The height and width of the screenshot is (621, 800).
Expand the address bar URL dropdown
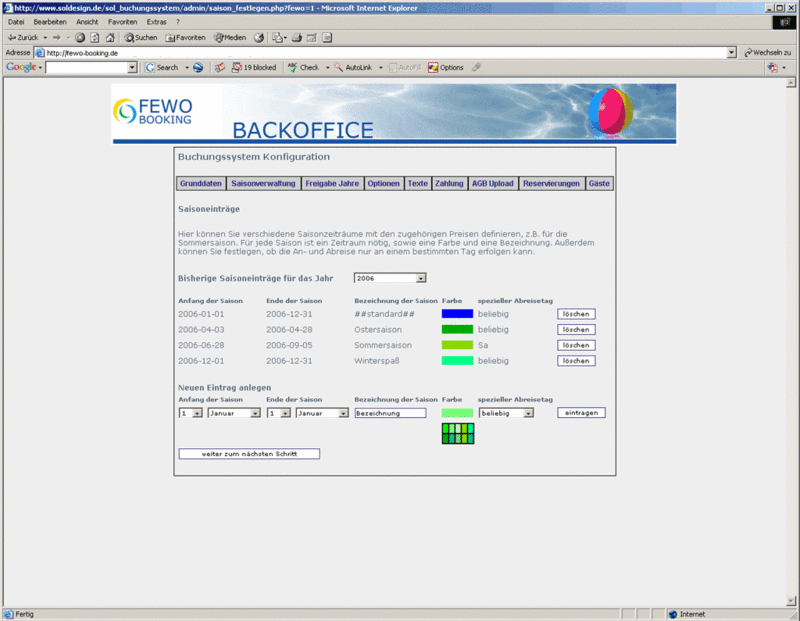pos(731,52)
